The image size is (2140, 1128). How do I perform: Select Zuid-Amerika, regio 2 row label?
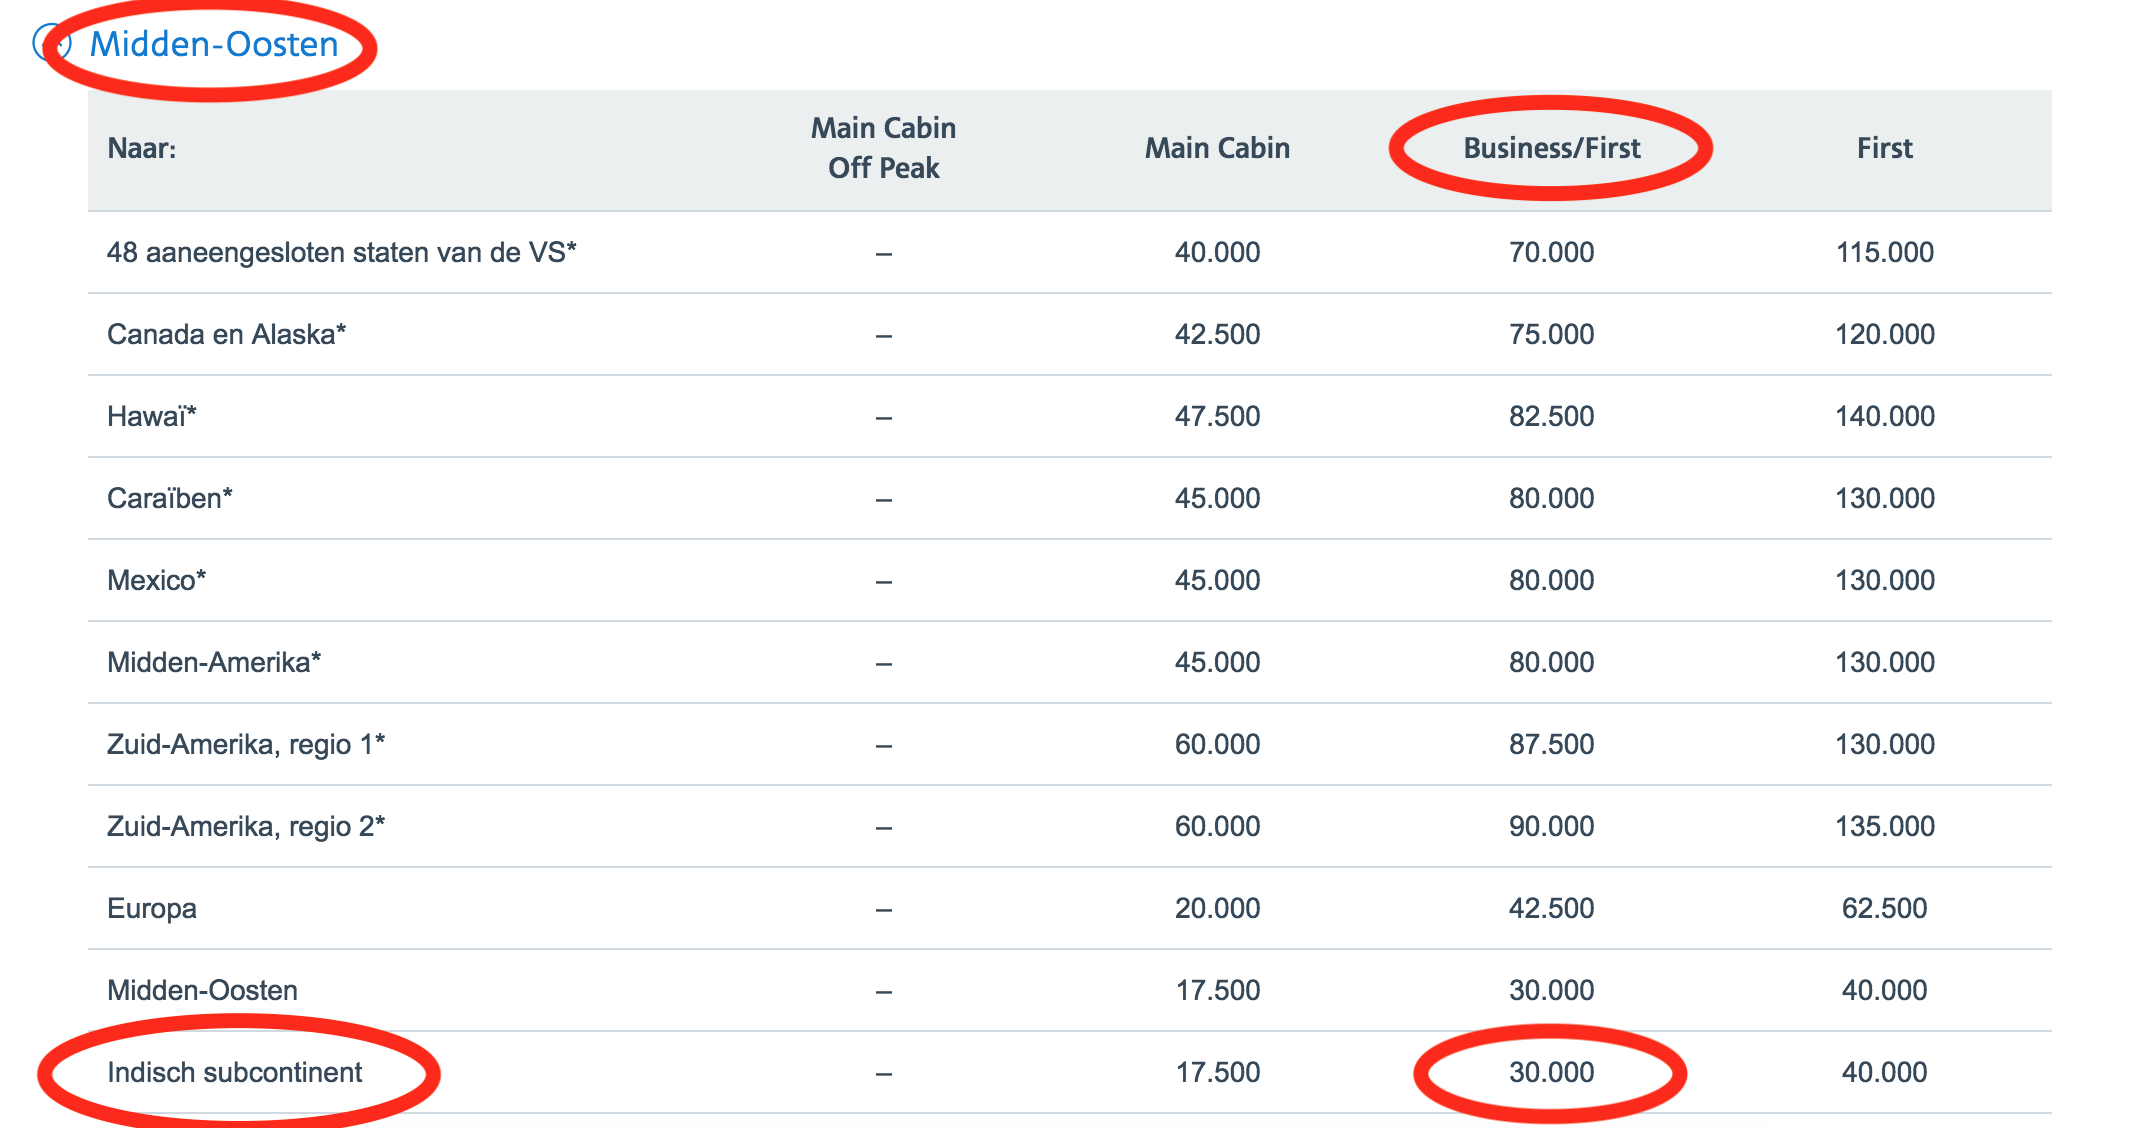click(x=245, y=826)
